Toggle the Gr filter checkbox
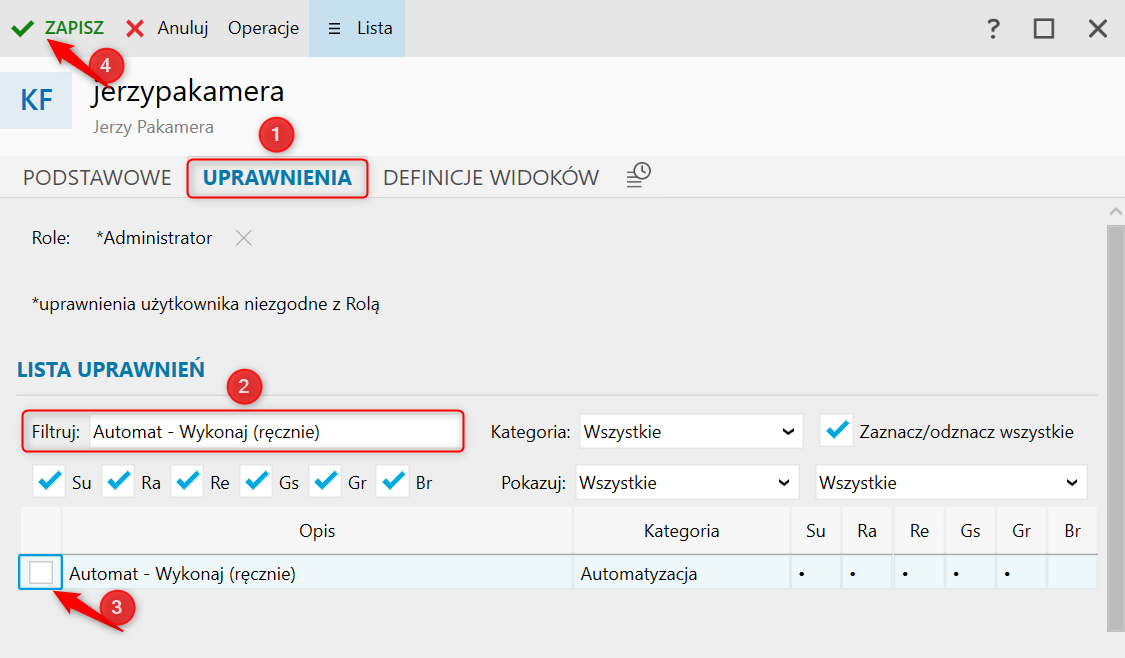Screen dimensions: 1125x658 pos(325,481)
